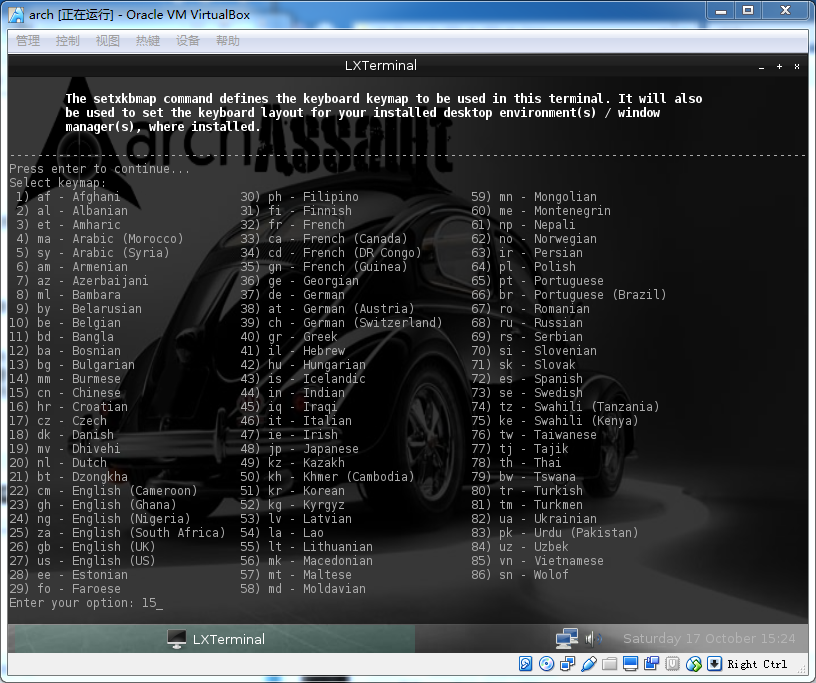Click the speaker volume icon in guest panel

tap(592, 638)
